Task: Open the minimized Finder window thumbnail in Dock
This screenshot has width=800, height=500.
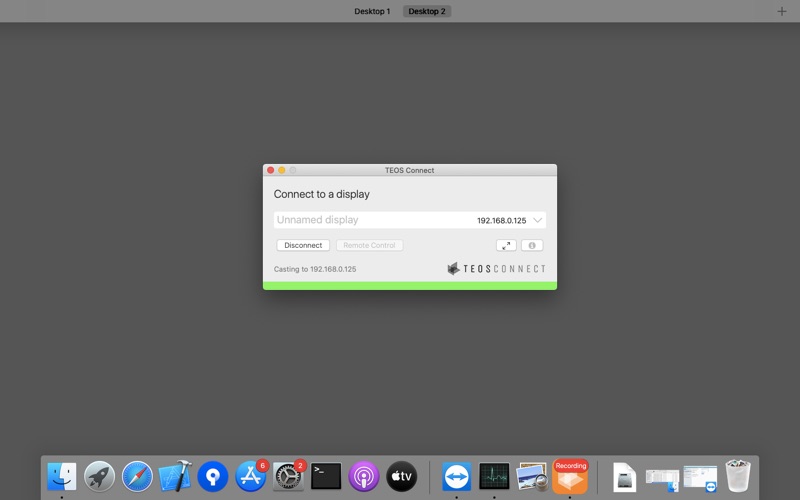Action: pos(662,480)
